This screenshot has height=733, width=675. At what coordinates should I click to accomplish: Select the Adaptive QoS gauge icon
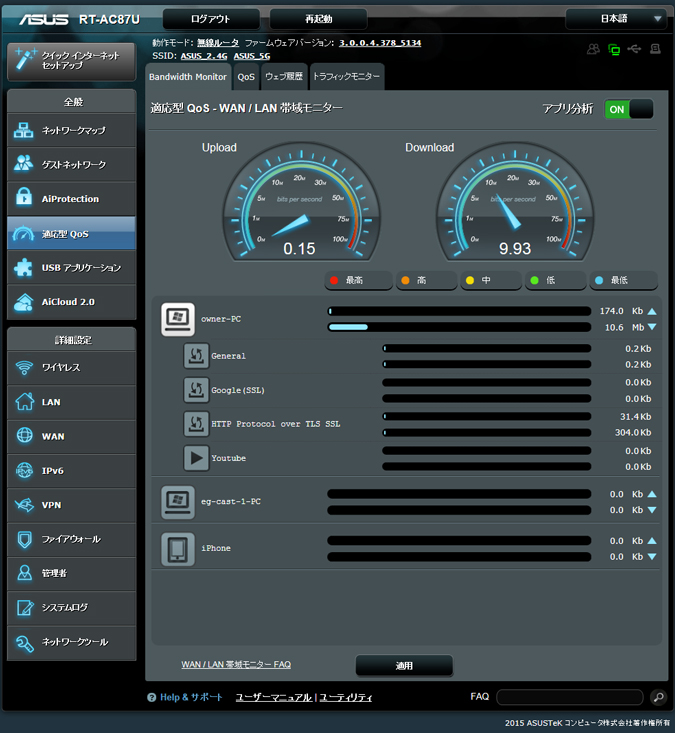(x=23, y=233)
